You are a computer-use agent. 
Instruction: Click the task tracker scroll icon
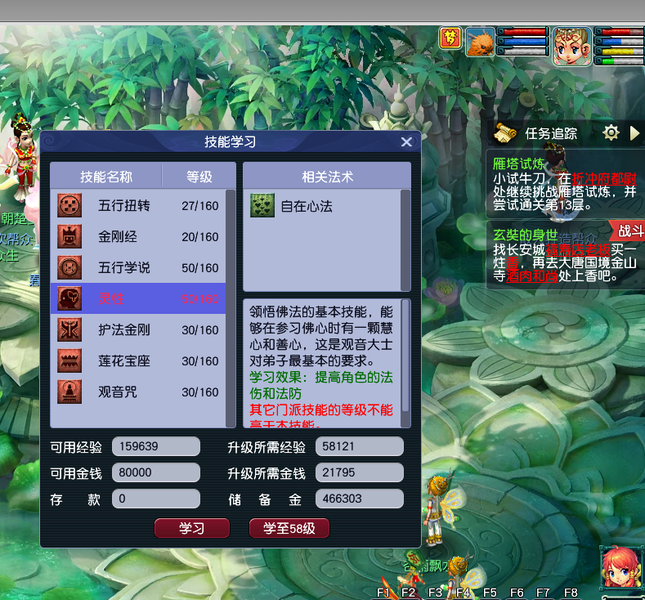tap(505, 133)
